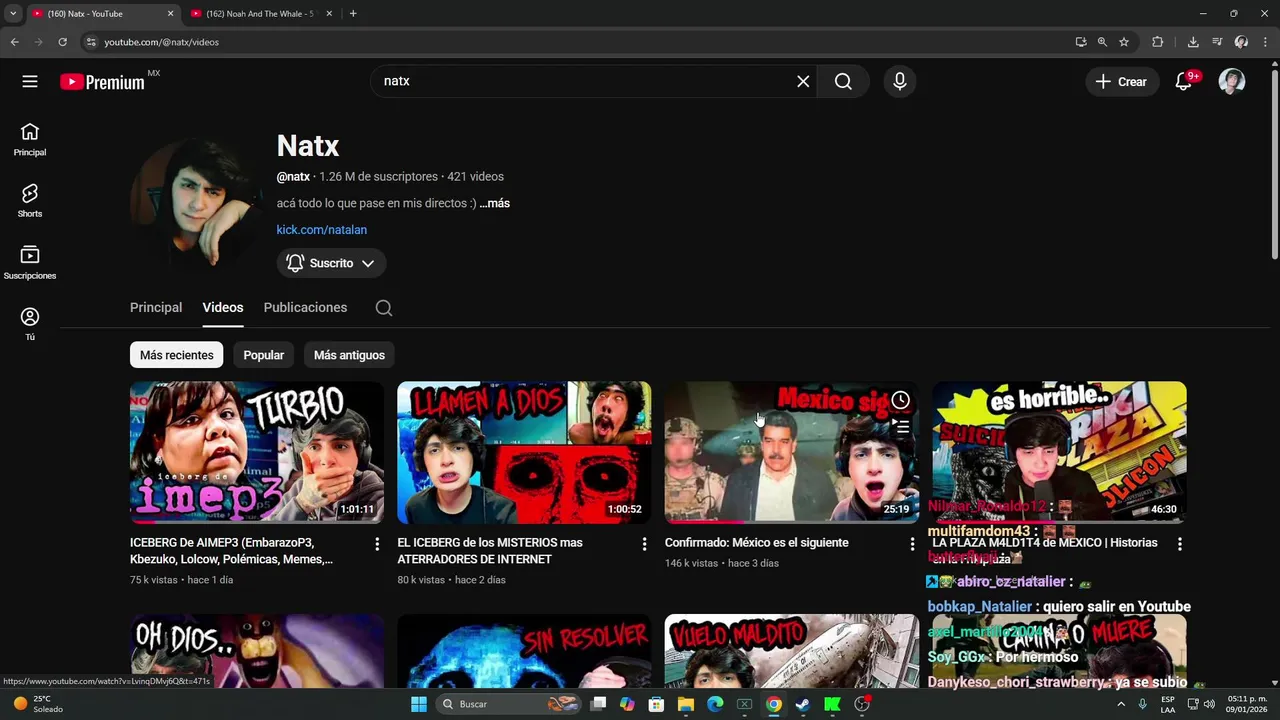Open EL ICEBERG de los MISTERIOS title
Screen dimensions: 1280x720
coord(490,551)
